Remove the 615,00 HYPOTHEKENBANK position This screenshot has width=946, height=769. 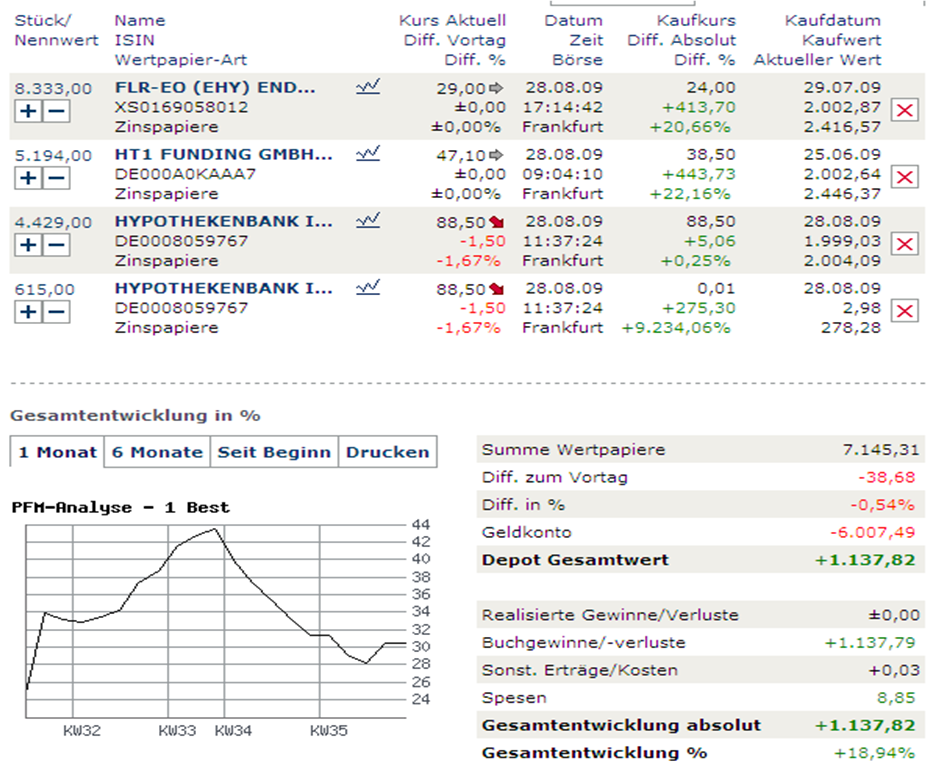(904, 311)
